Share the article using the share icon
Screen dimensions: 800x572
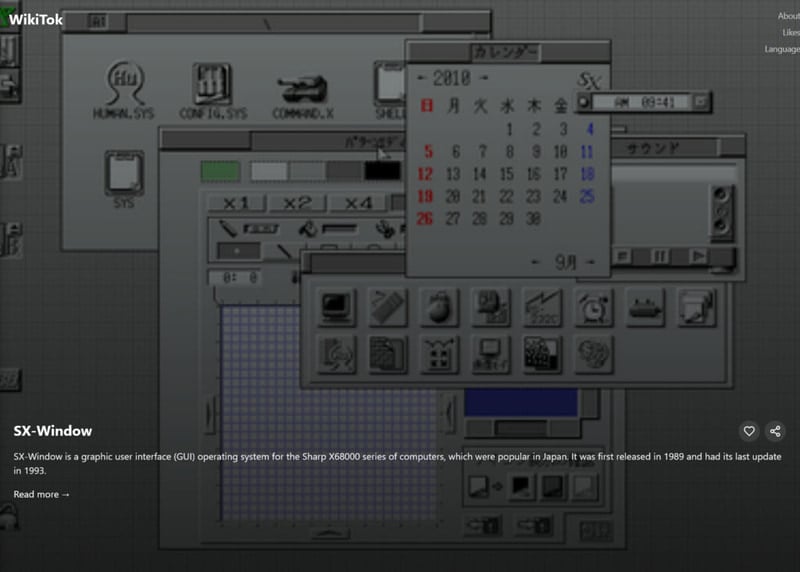click(776, 431)
